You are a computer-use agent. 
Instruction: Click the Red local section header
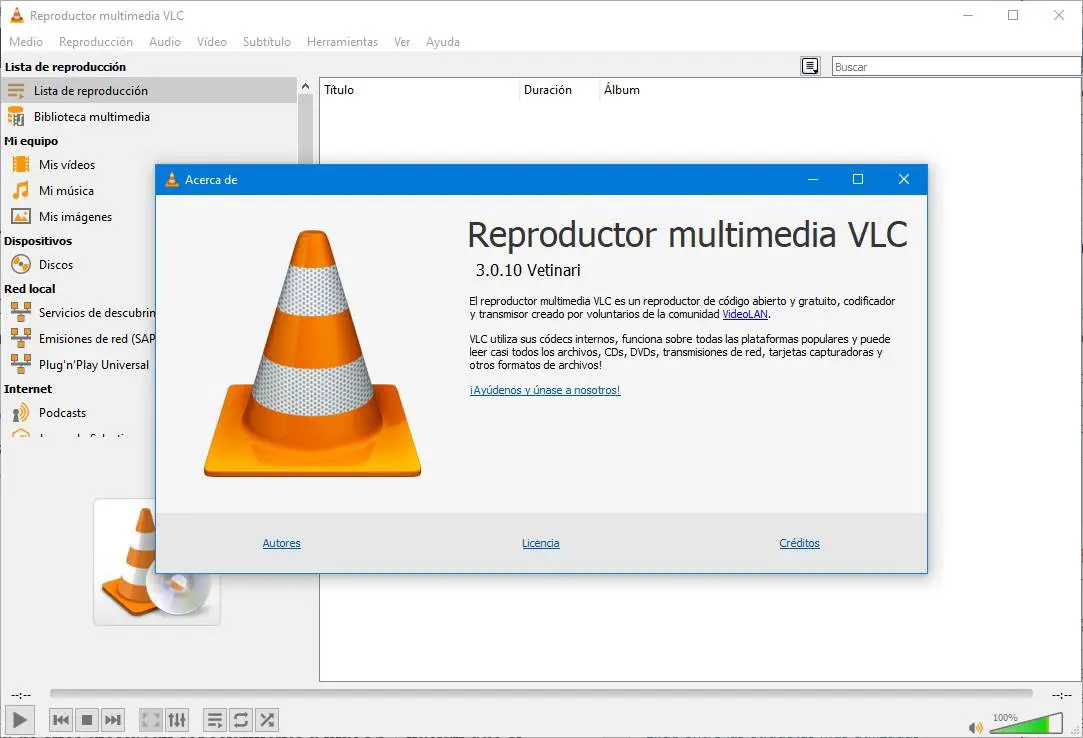pos(30,289)
